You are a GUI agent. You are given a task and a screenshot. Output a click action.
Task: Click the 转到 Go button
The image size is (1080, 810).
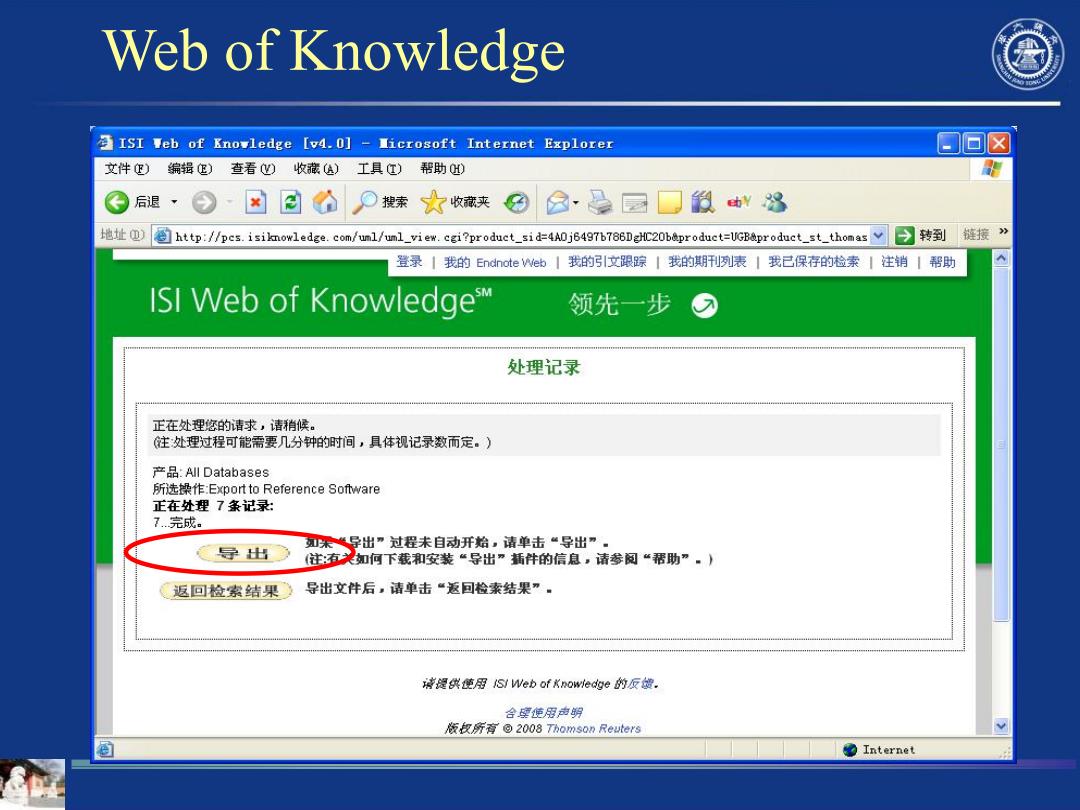tap(921, 236)
